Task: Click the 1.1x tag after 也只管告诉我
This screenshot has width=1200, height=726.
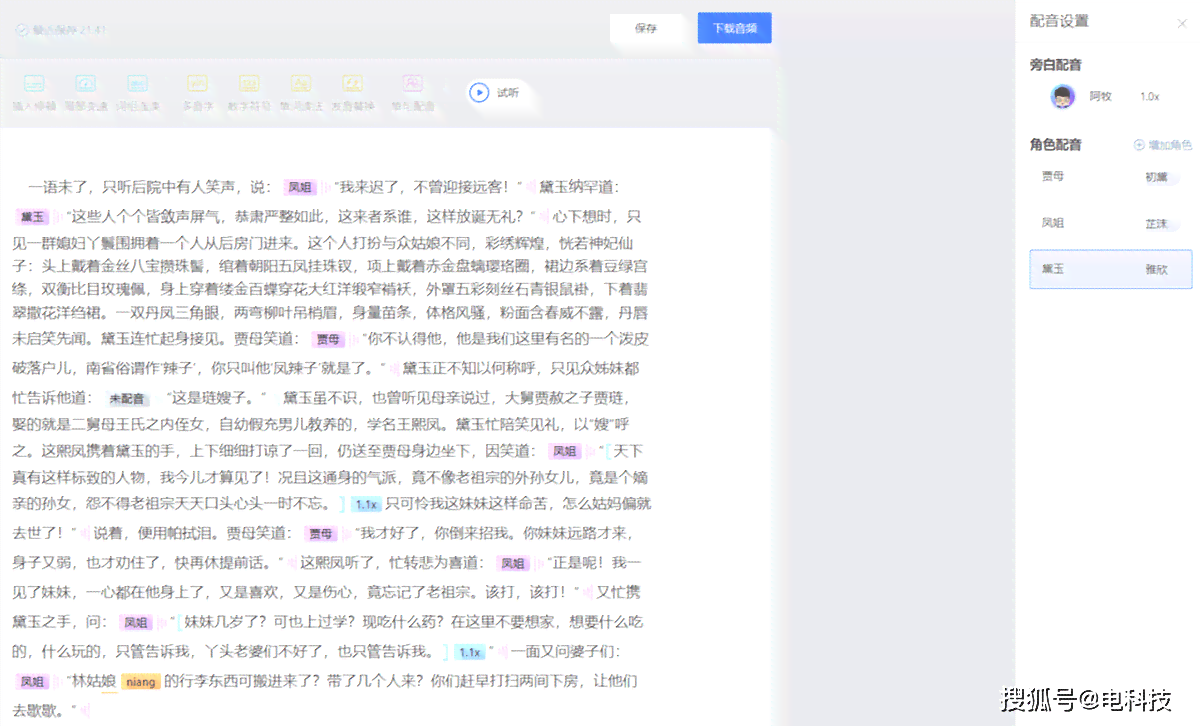Action: click(469, 653)
